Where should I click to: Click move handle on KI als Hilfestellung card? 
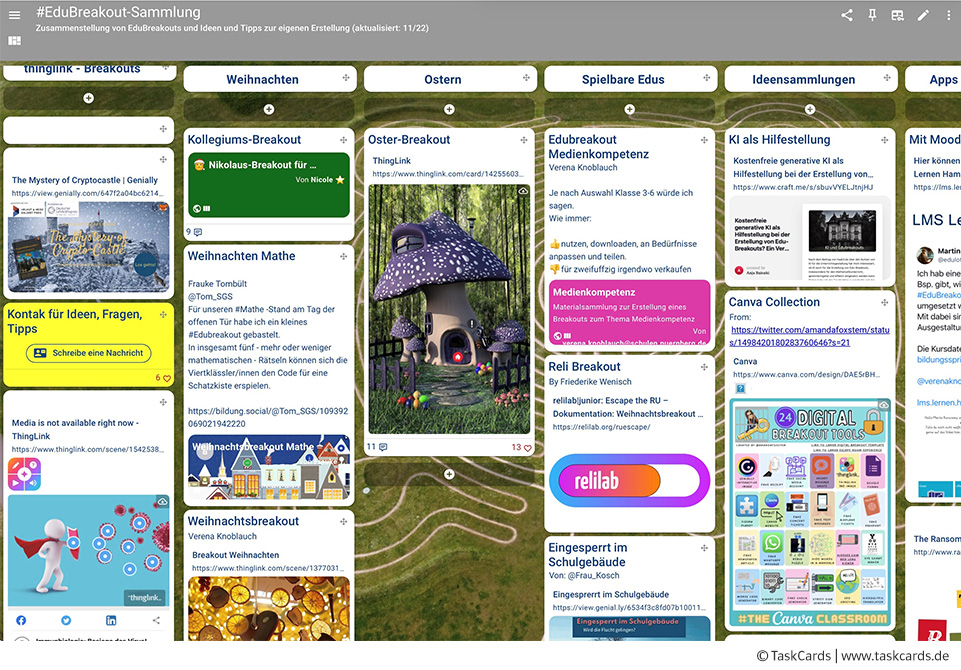[884, 140]
